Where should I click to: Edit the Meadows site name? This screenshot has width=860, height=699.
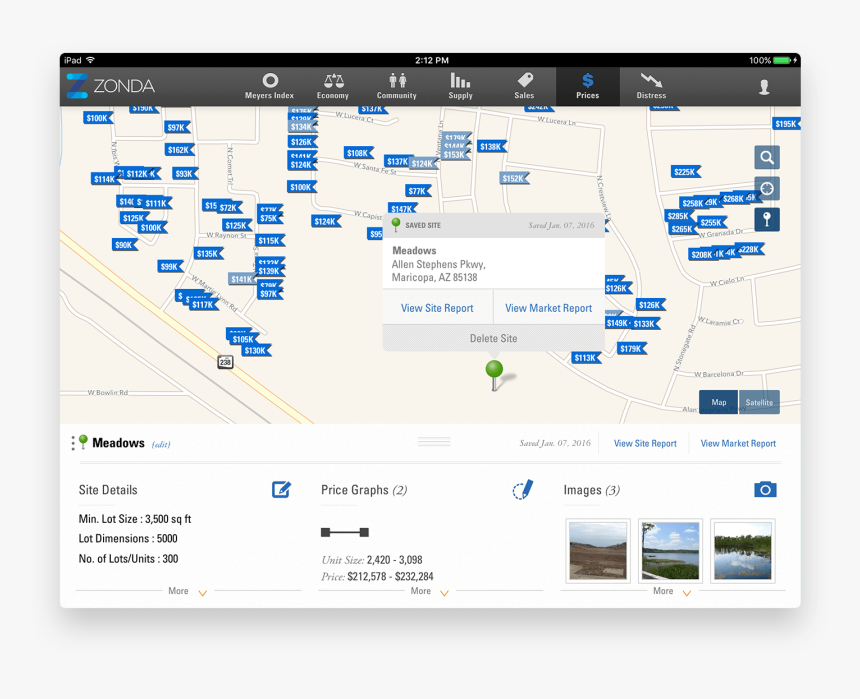click(x=161, y=444)
